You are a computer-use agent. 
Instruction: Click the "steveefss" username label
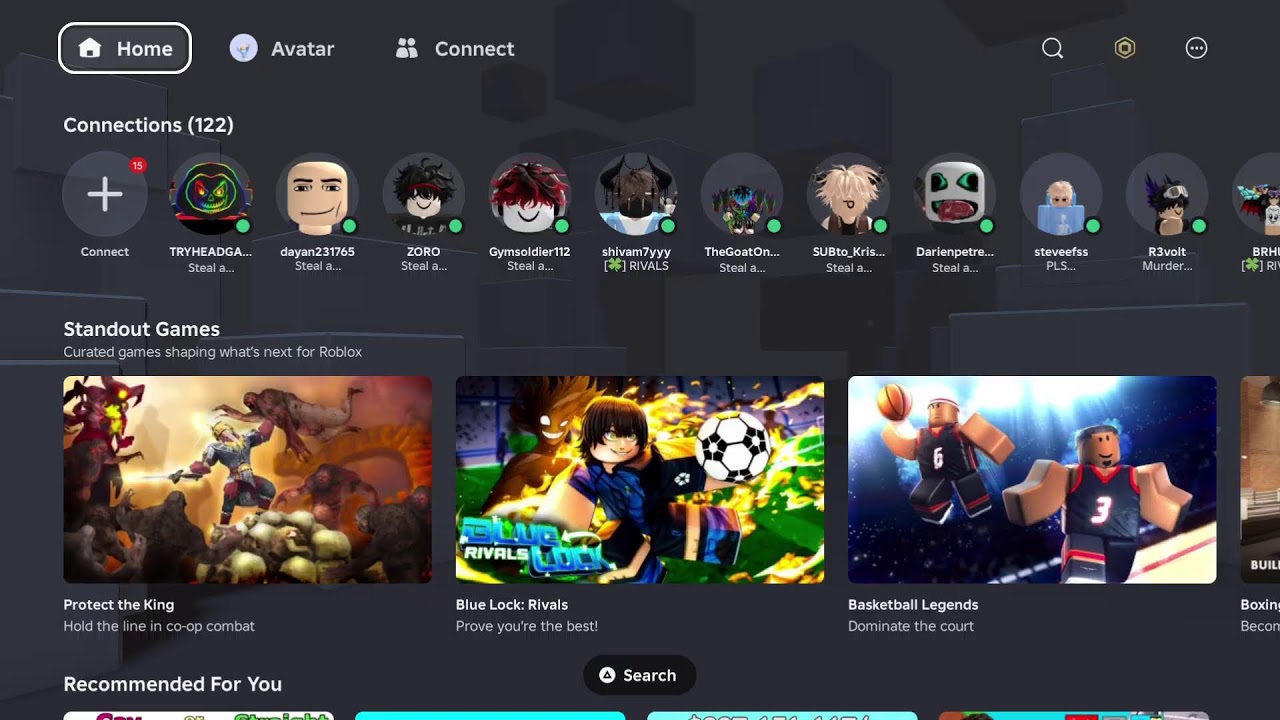coord(1061,252)
